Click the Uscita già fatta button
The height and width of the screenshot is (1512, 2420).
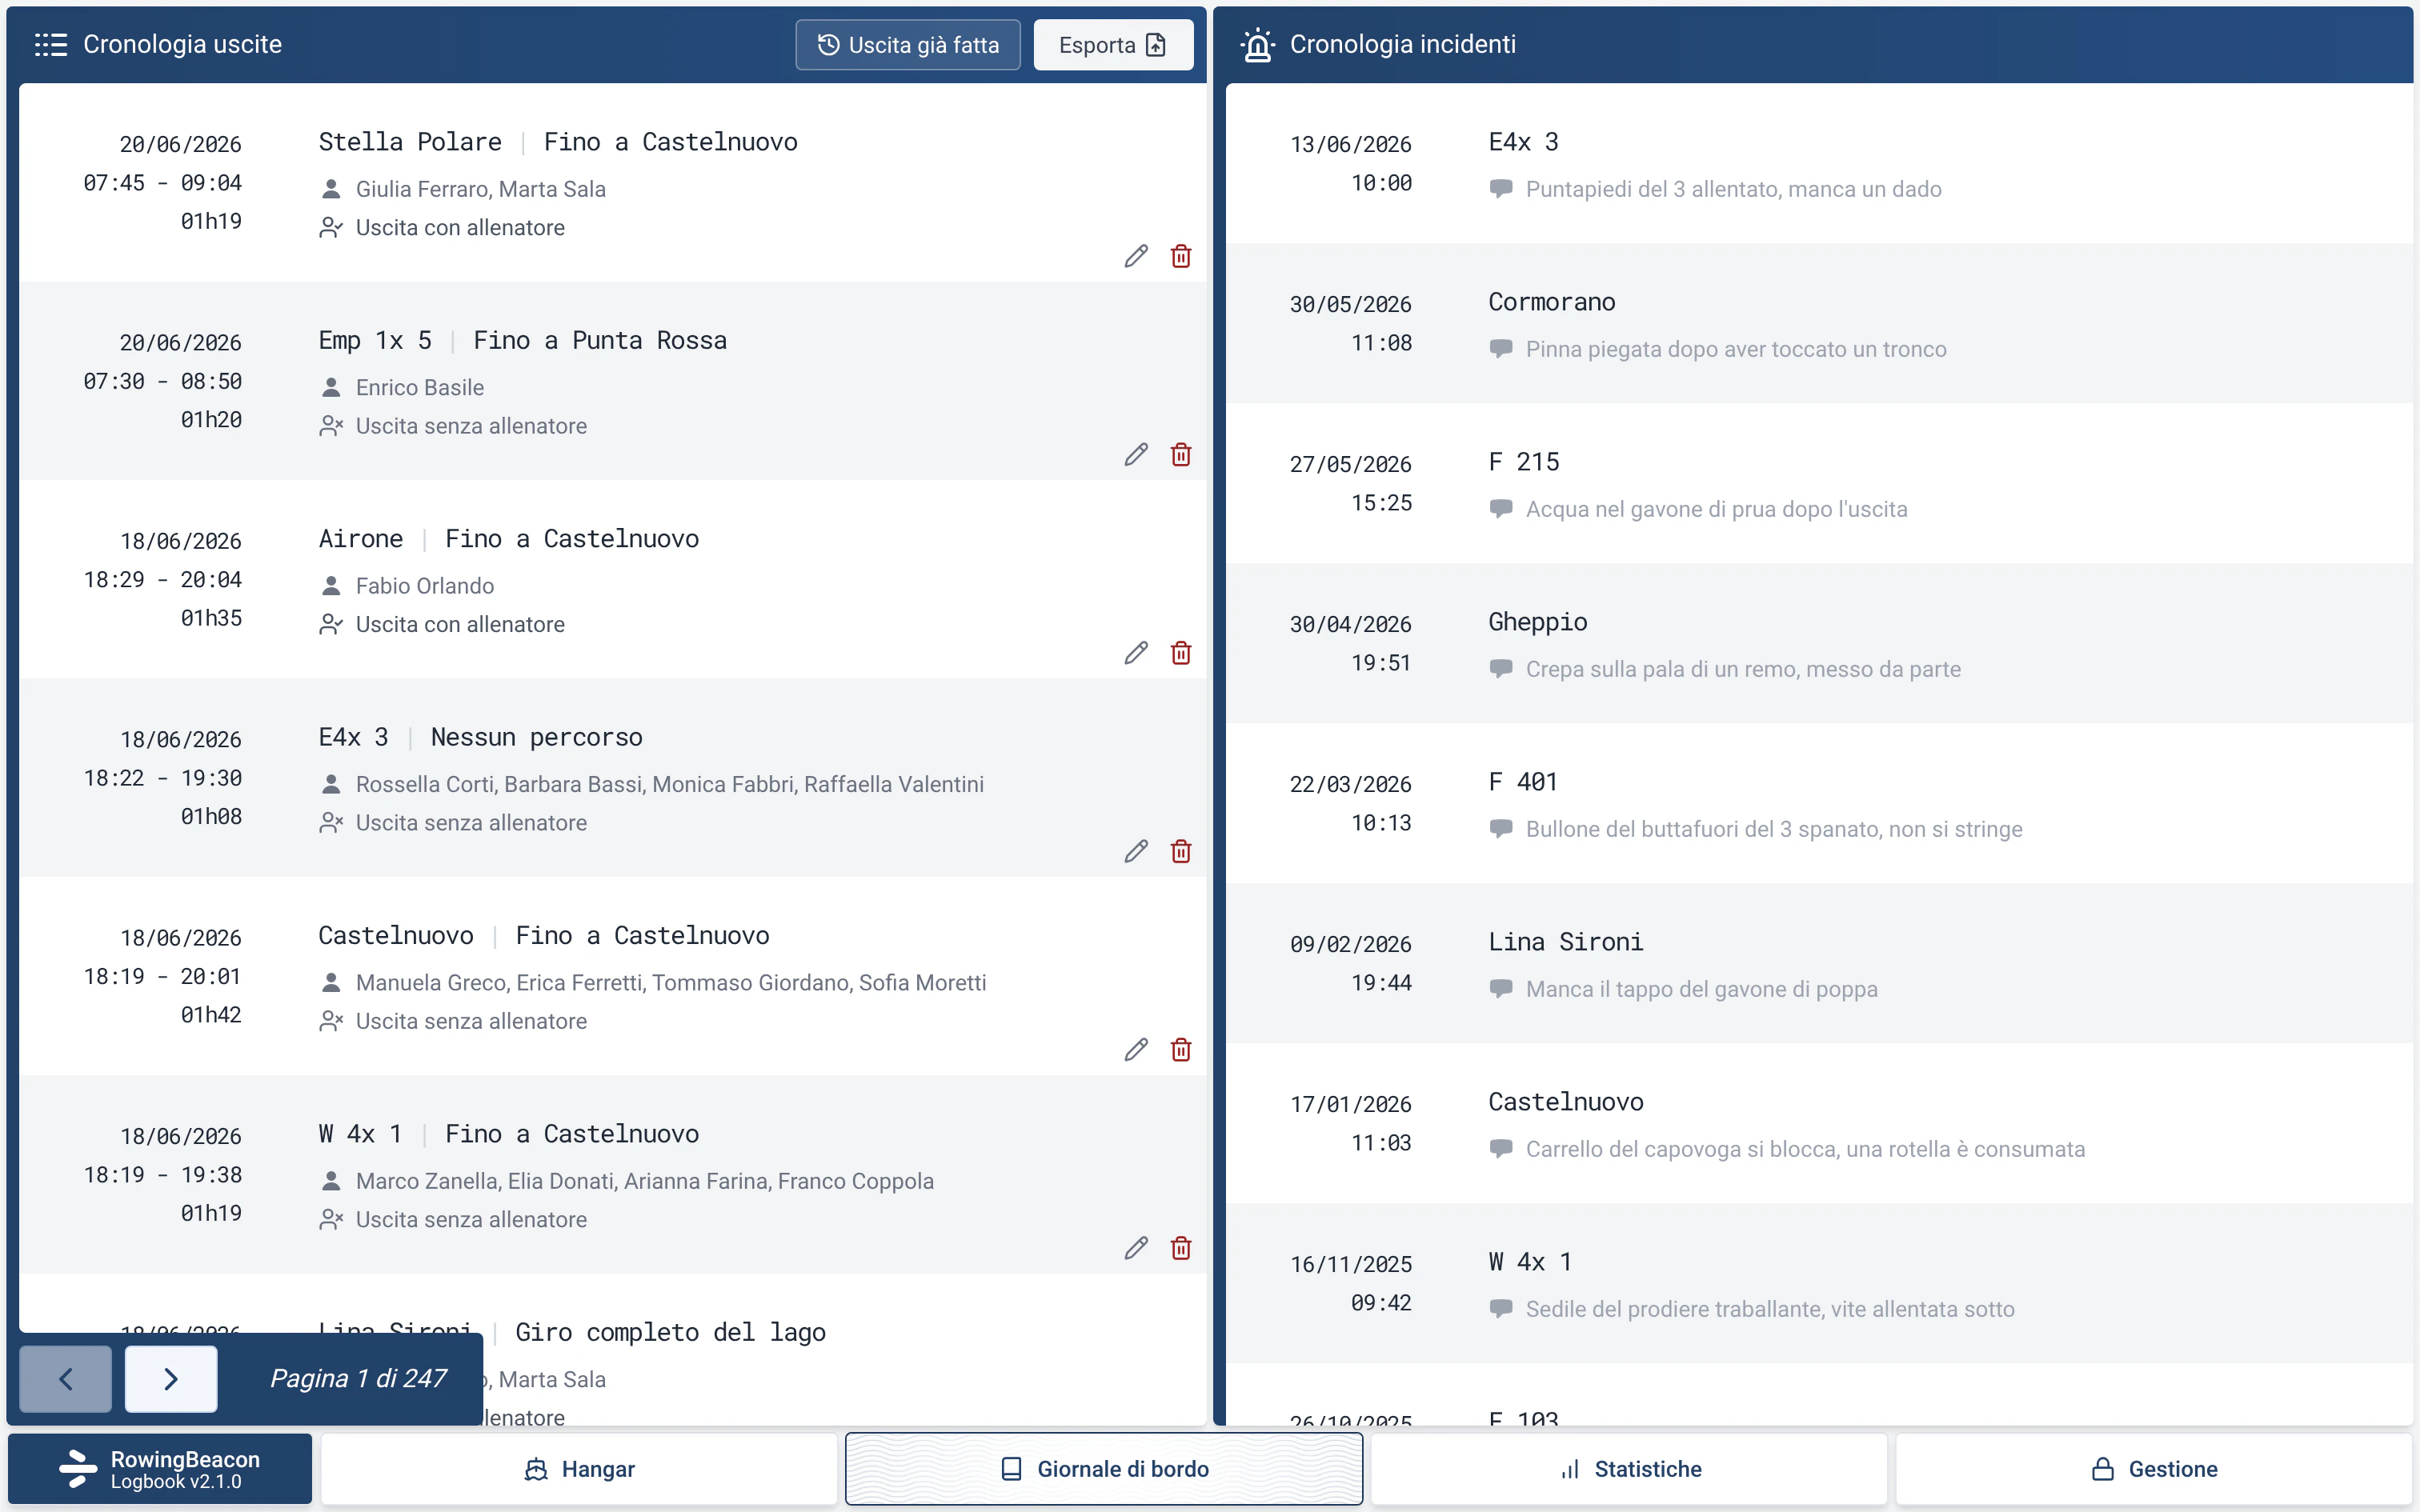(908, 45)
